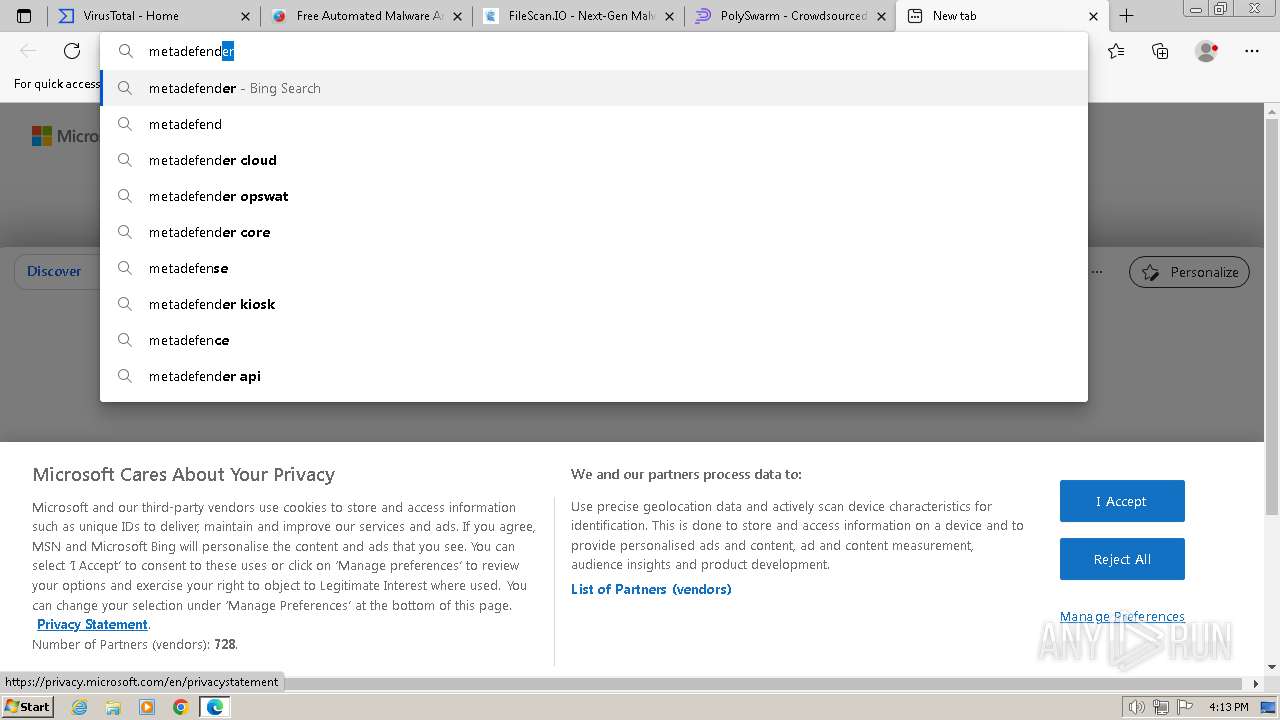Click the 4:13 PM system clock
Screen dimensions: 1280x720
(1228, 707)
